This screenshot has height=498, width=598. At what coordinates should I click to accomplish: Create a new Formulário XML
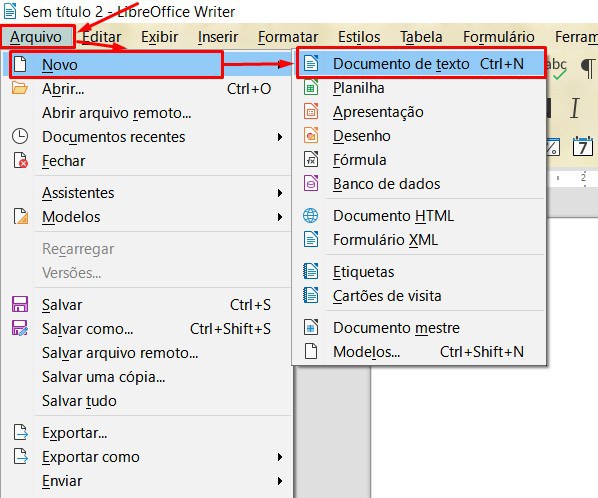420,240
